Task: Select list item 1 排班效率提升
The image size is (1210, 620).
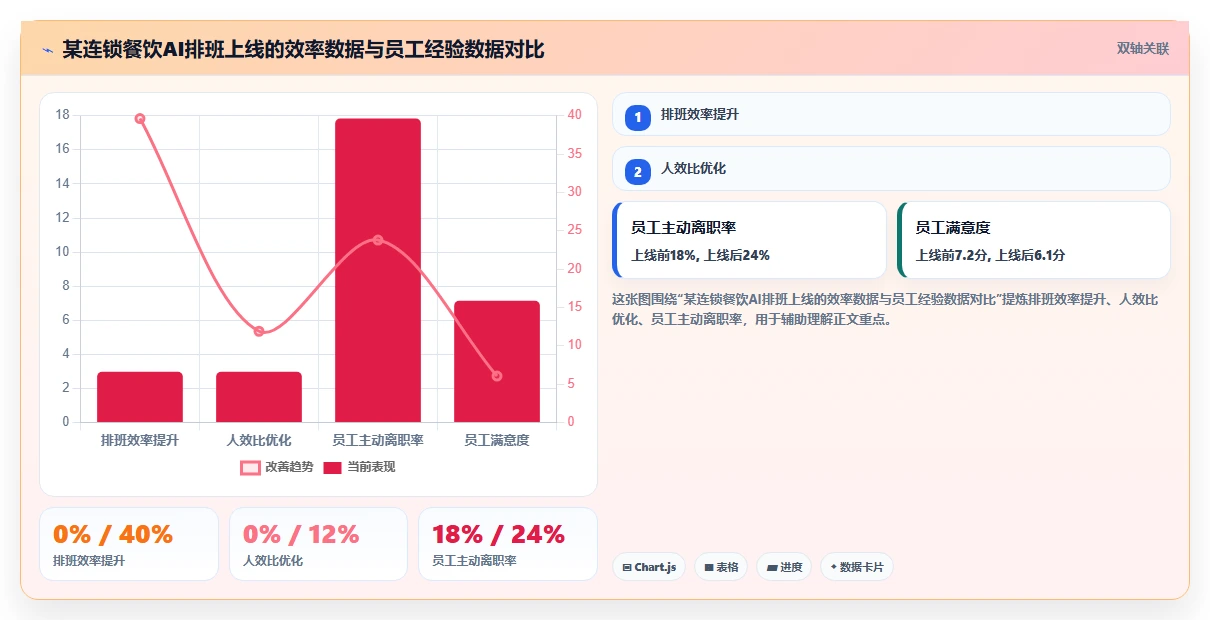Action: click(891, 114)
